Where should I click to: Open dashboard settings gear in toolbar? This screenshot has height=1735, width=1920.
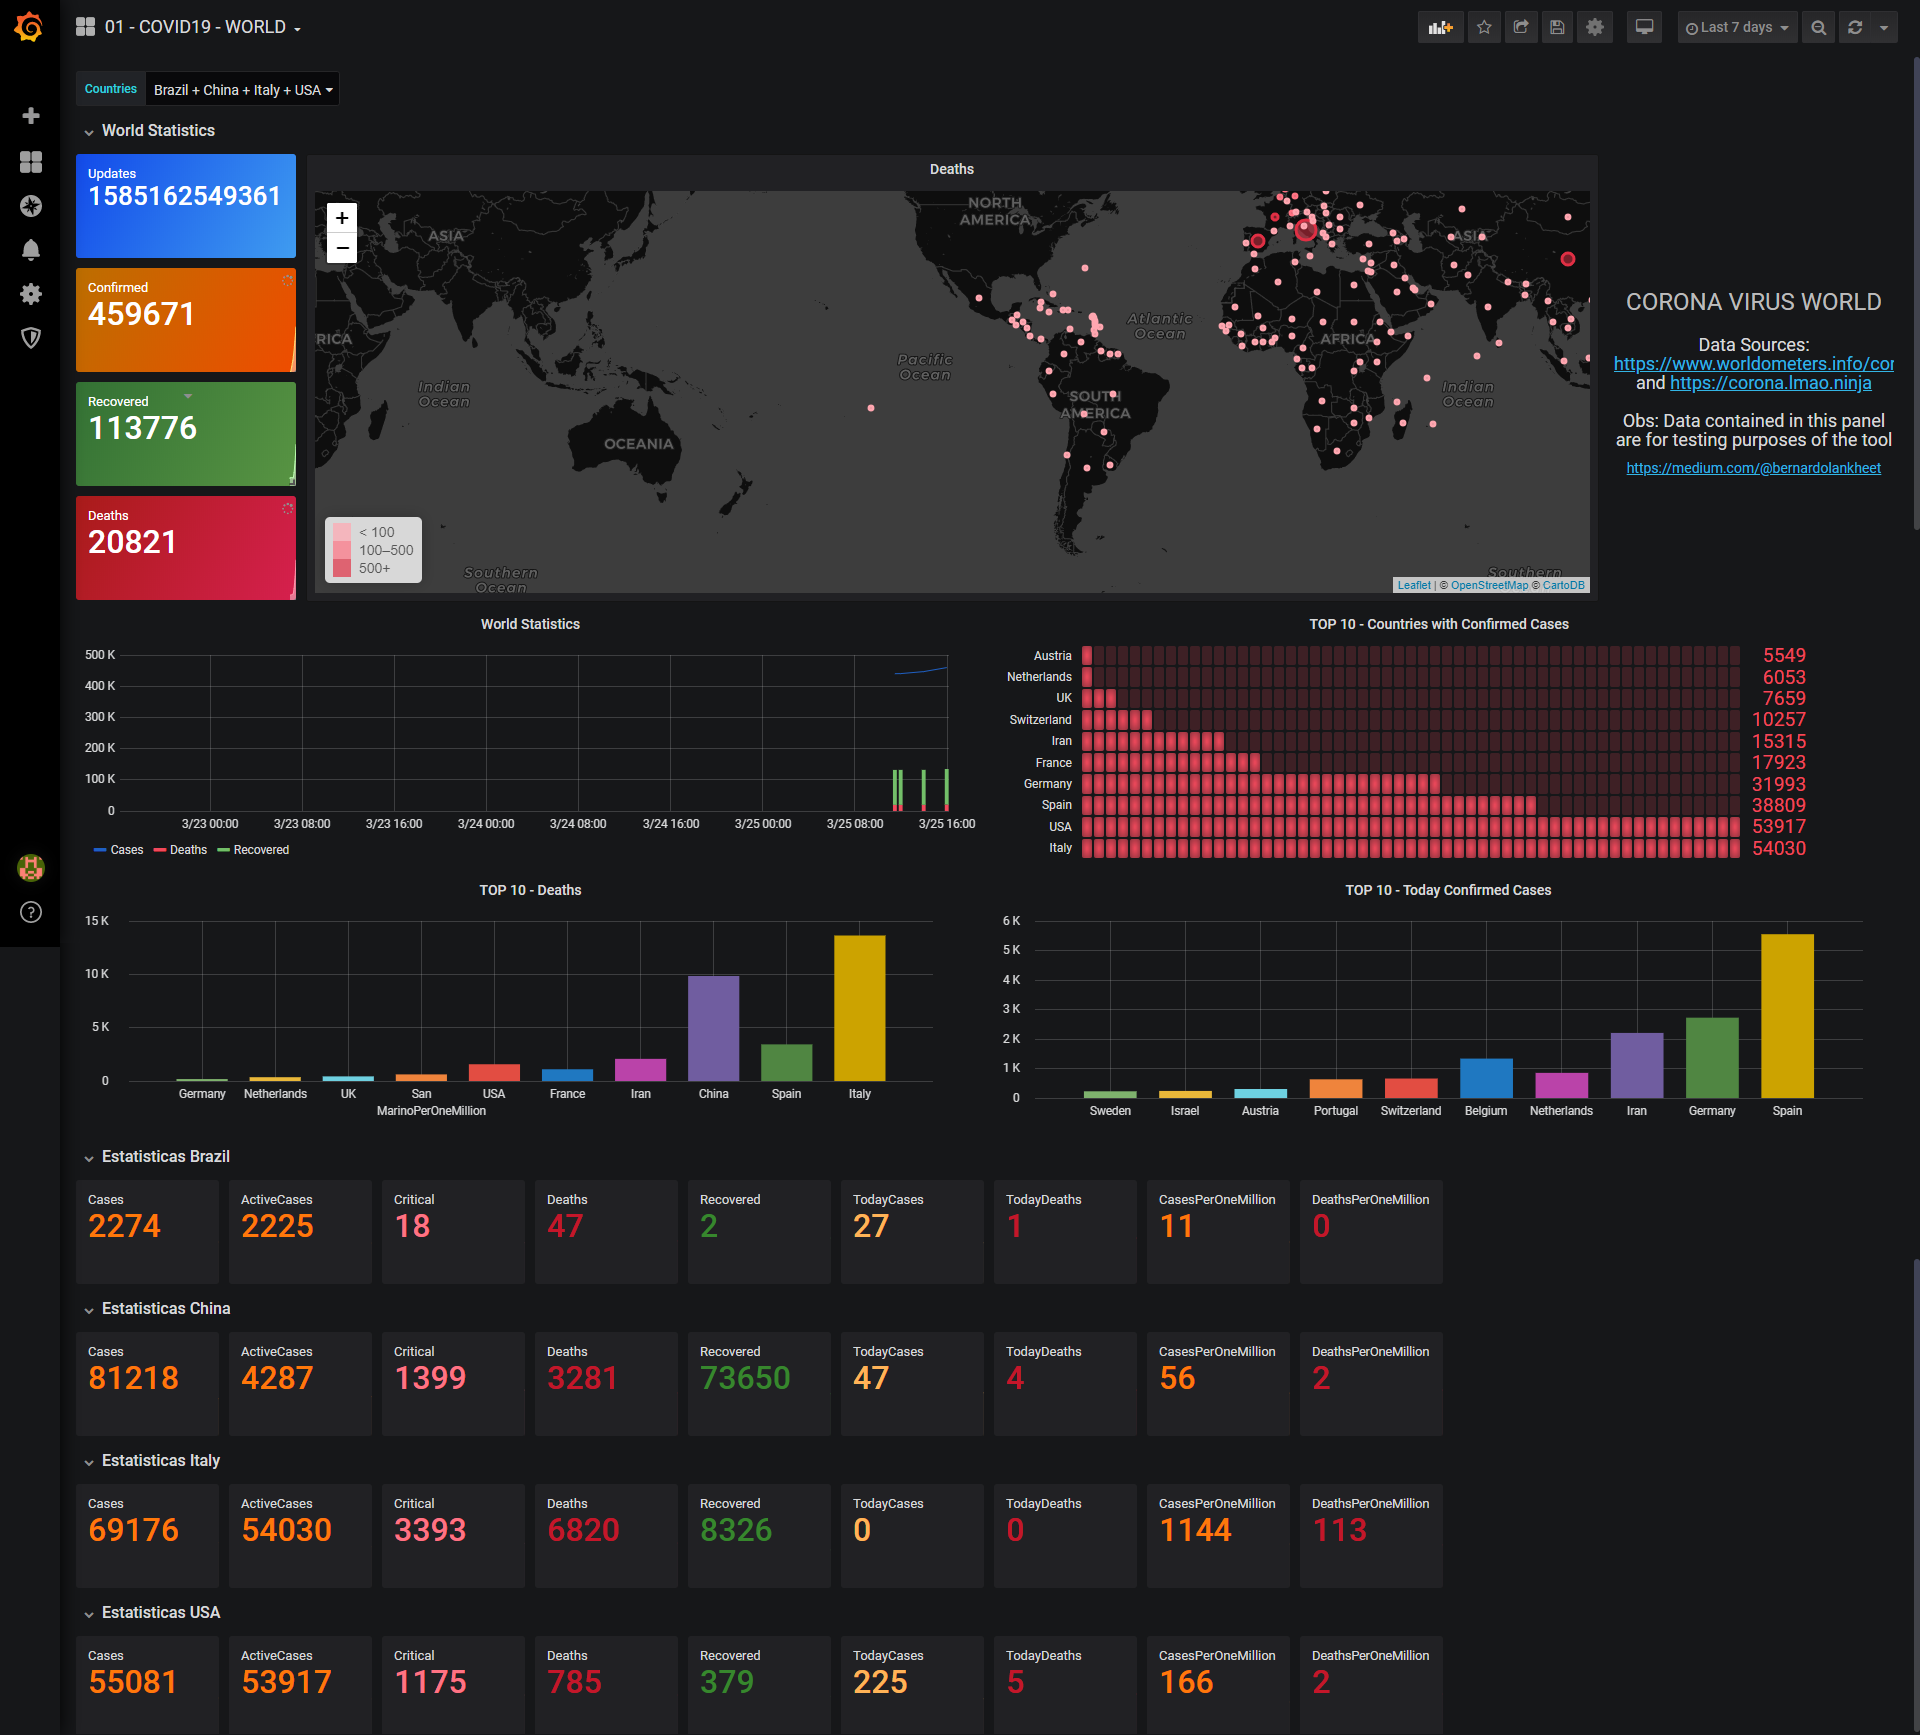[1595, 28]
